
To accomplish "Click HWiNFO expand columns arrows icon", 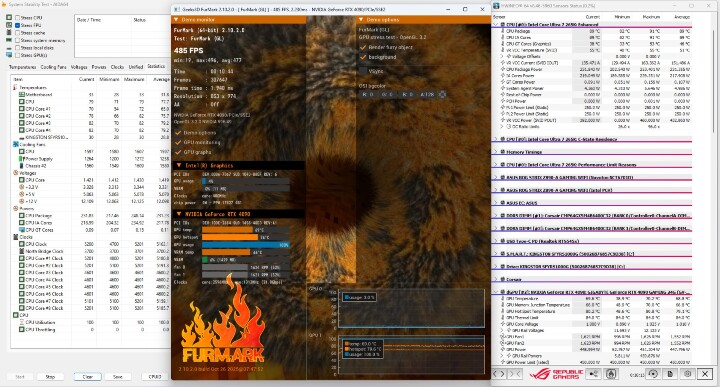I will pos(499,374).
